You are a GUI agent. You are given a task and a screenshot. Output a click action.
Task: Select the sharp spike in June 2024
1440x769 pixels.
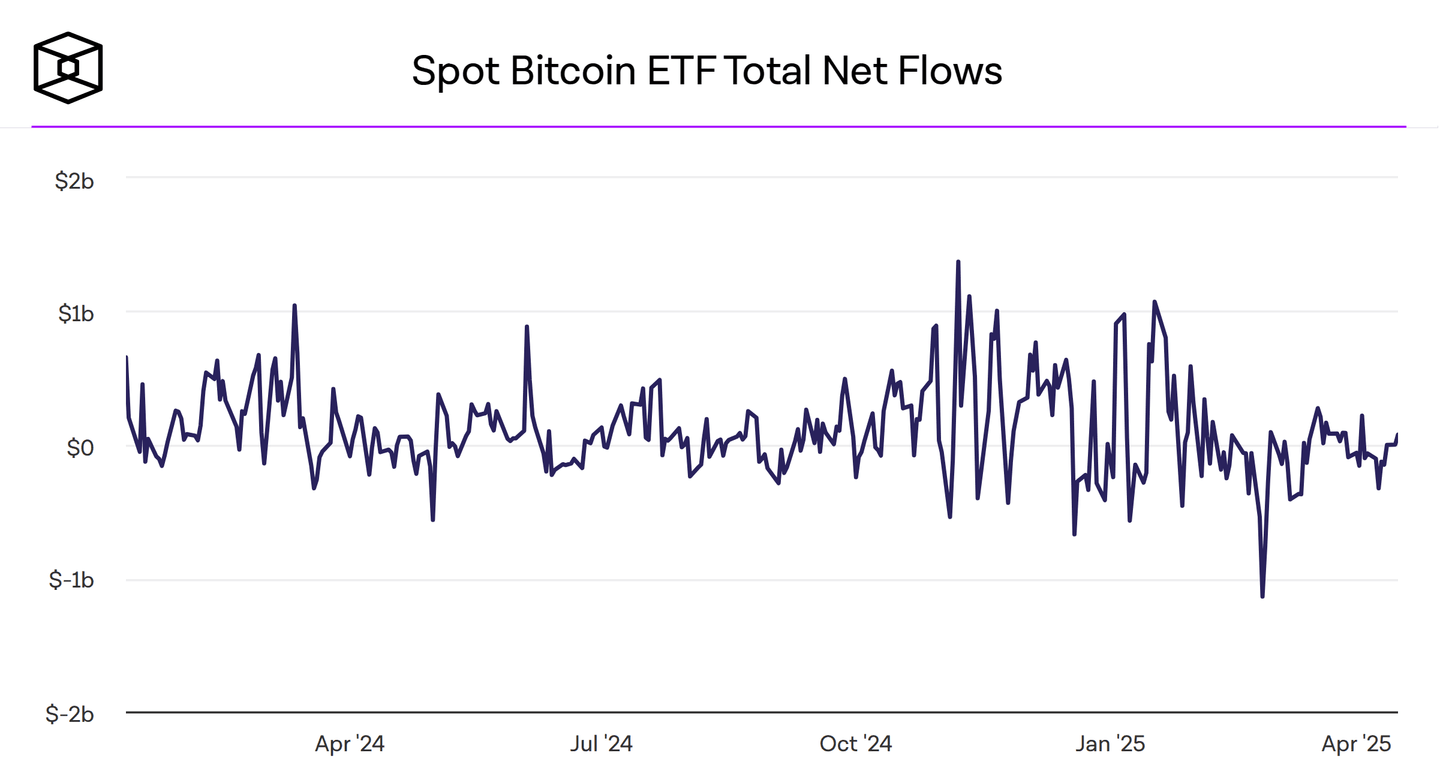coord(527,327)
